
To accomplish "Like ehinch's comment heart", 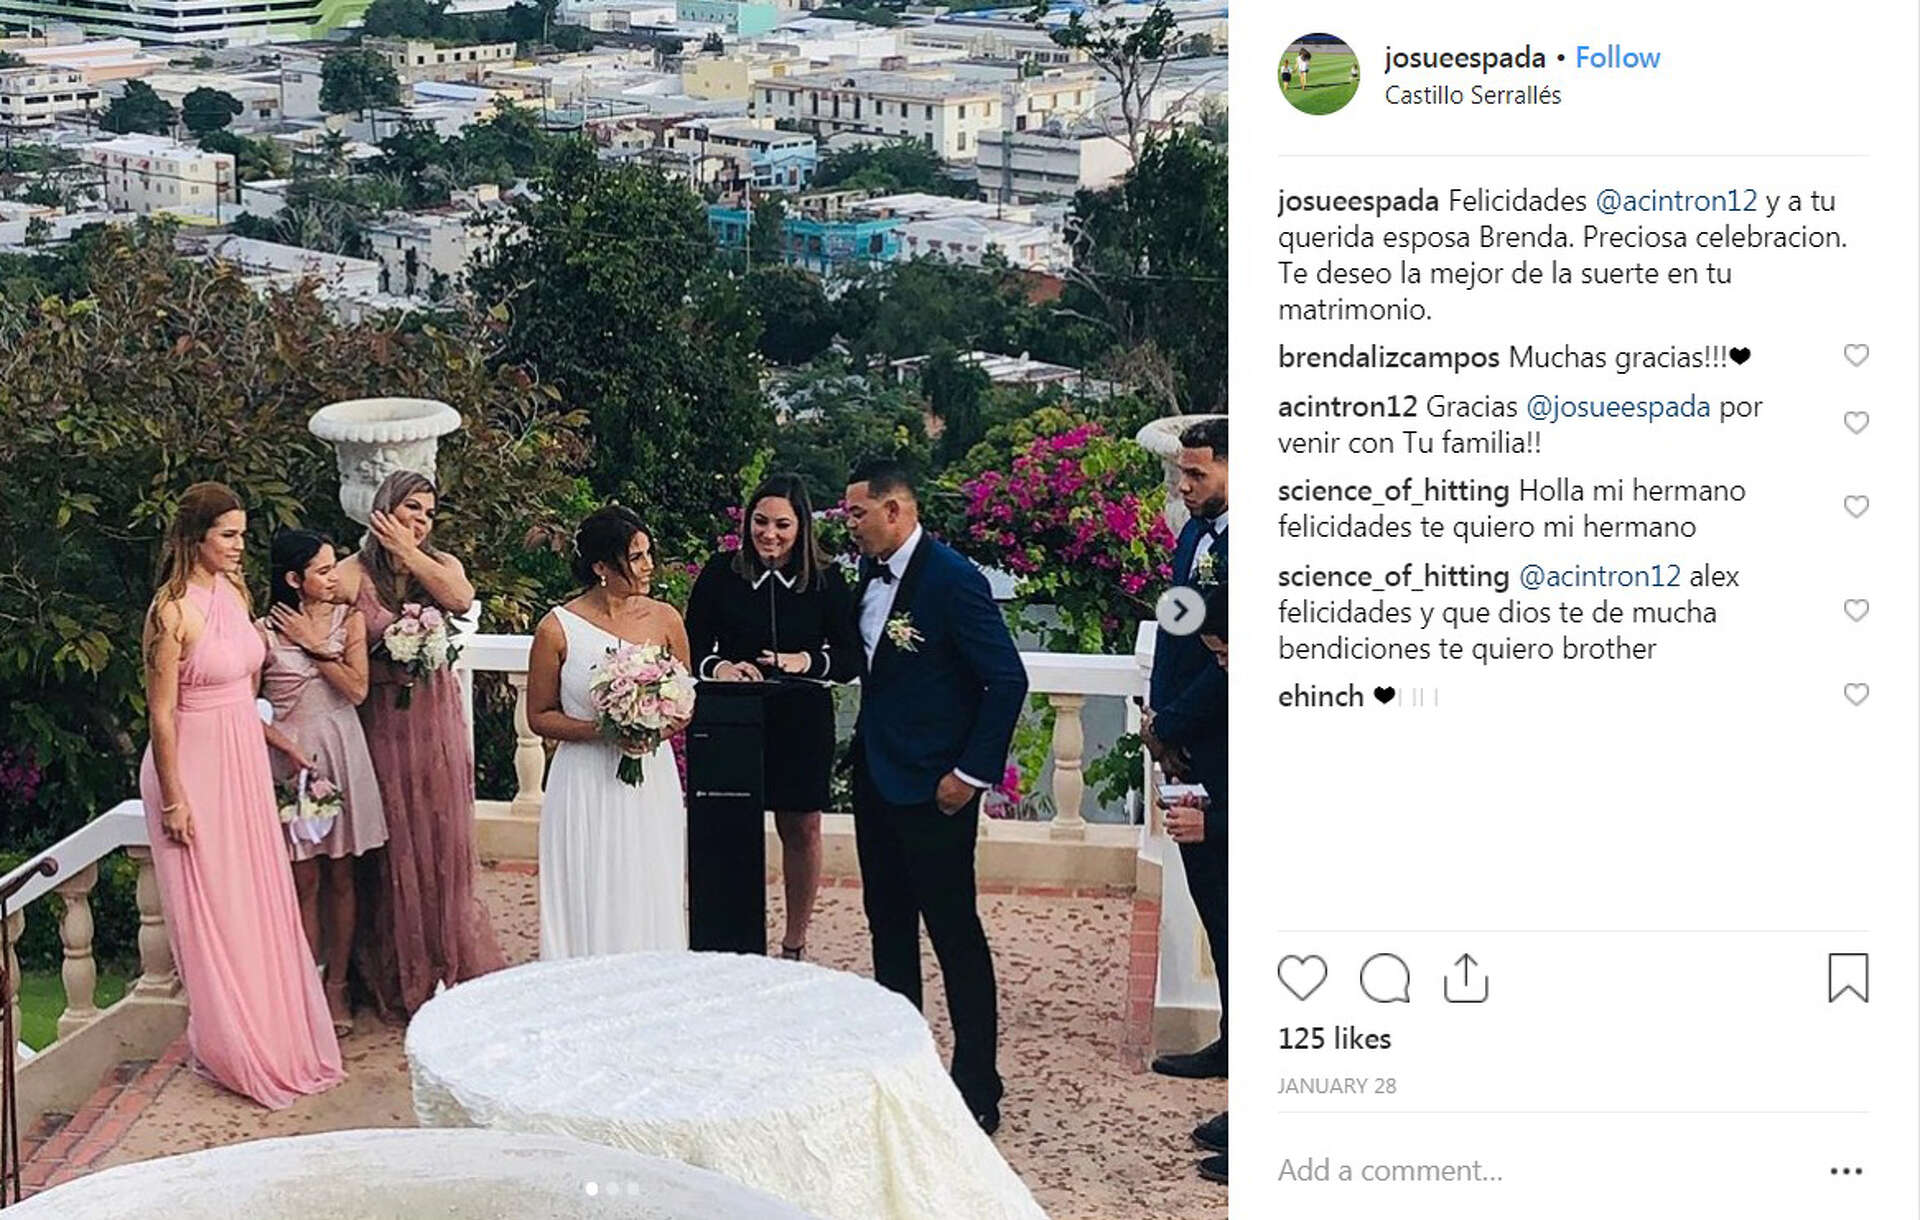I will coord(1856,694).
